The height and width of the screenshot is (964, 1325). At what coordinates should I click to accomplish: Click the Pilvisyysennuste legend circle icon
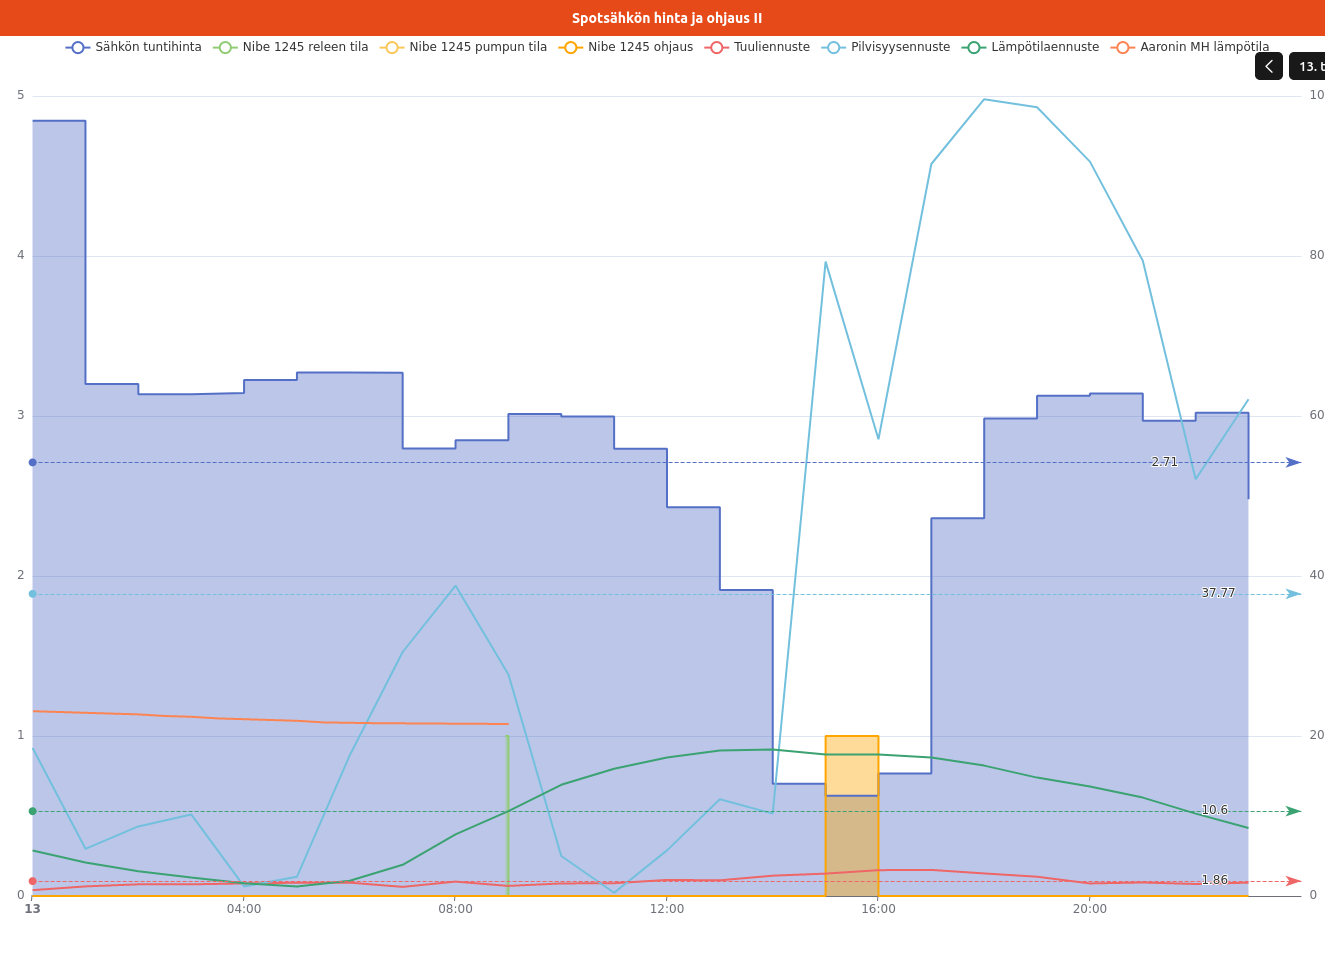tap(834, 48)
